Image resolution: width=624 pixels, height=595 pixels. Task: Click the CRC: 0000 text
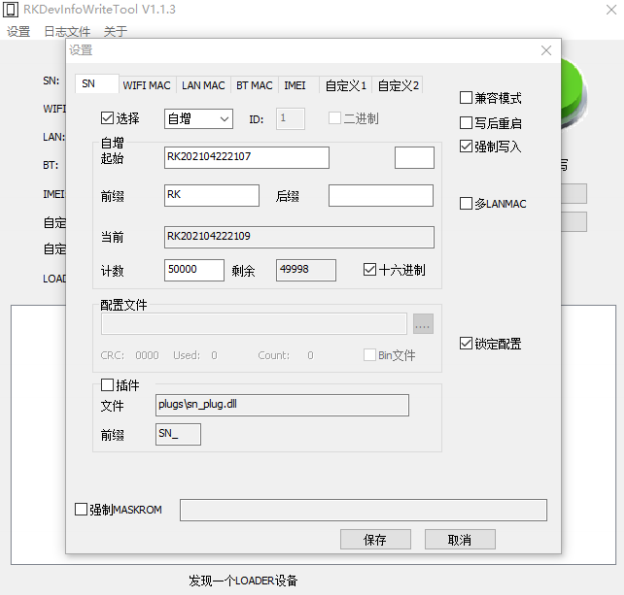129,355
